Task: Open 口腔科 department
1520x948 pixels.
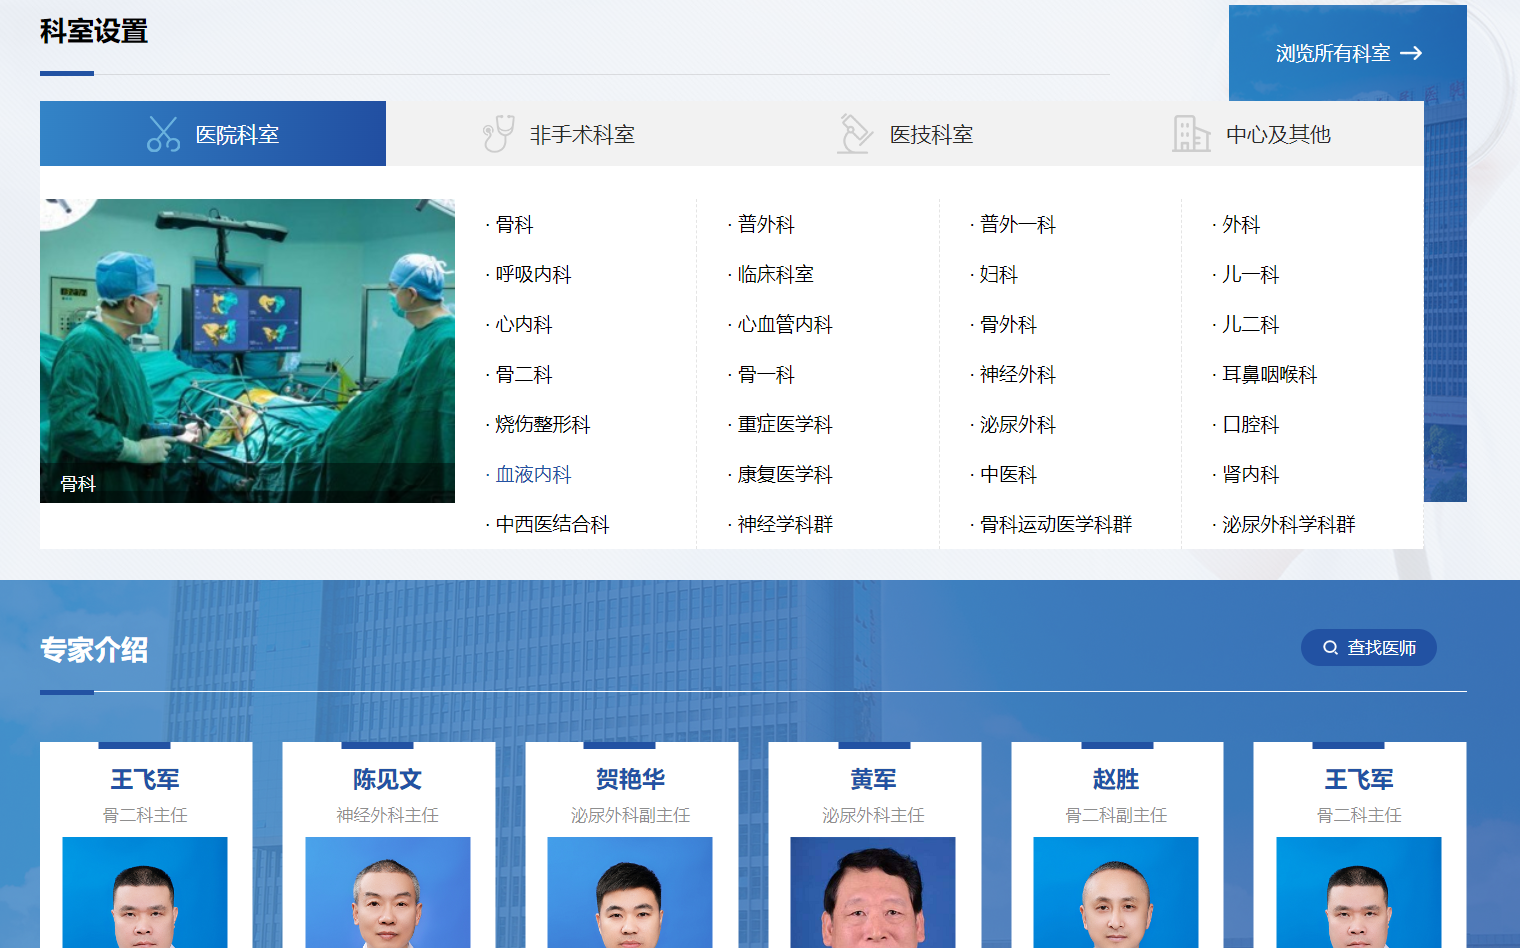Action: [1251, 425]
